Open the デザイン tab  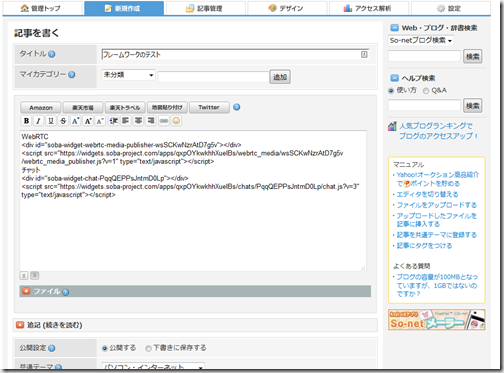(287, 8)
